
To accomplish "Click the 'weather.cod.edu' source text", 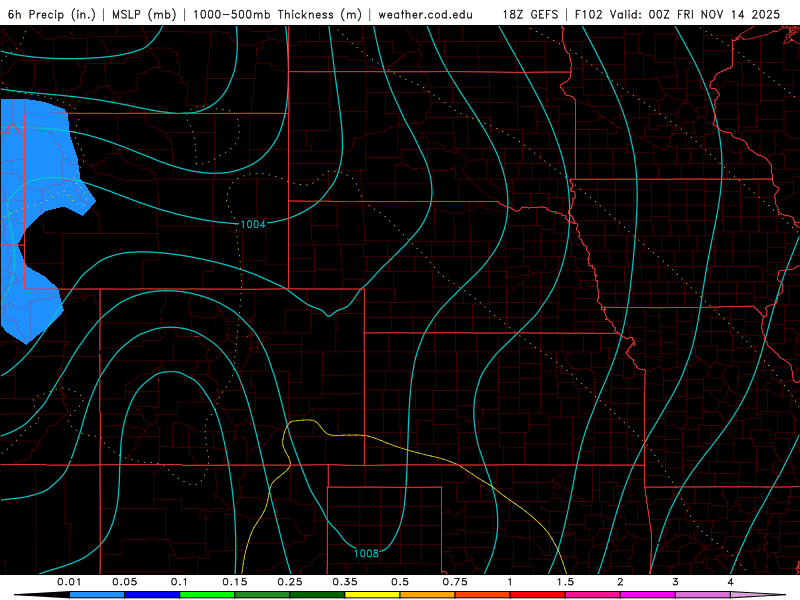I will coord(425,14).
